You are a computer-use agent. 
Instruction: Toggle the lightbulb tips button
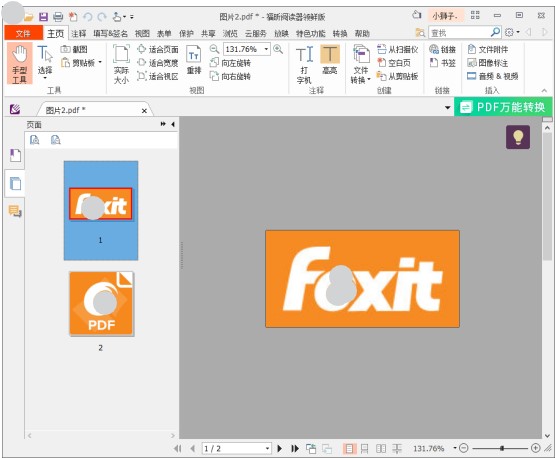[518, 137]
